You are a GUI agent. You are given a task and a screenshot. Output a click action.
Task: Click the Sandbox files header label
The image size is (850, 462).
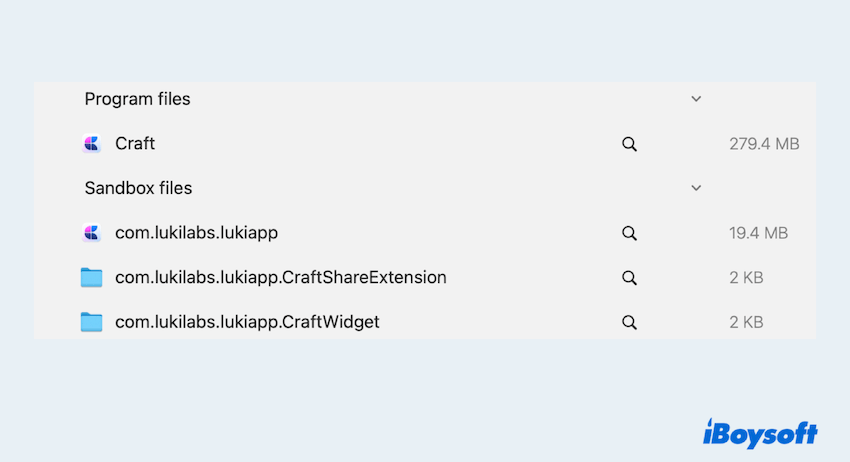click(138, 188)
